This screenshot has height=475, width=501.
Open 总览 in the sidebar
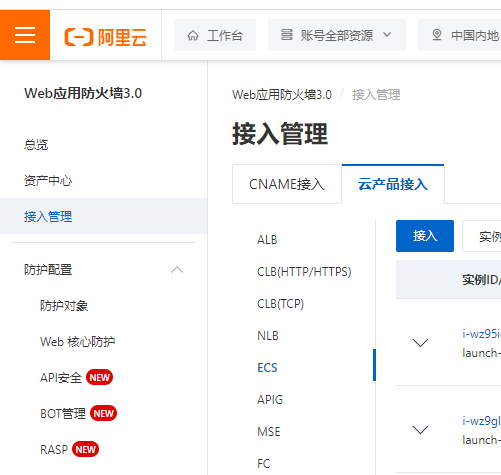pyautogui.click(x=36, y=145)
